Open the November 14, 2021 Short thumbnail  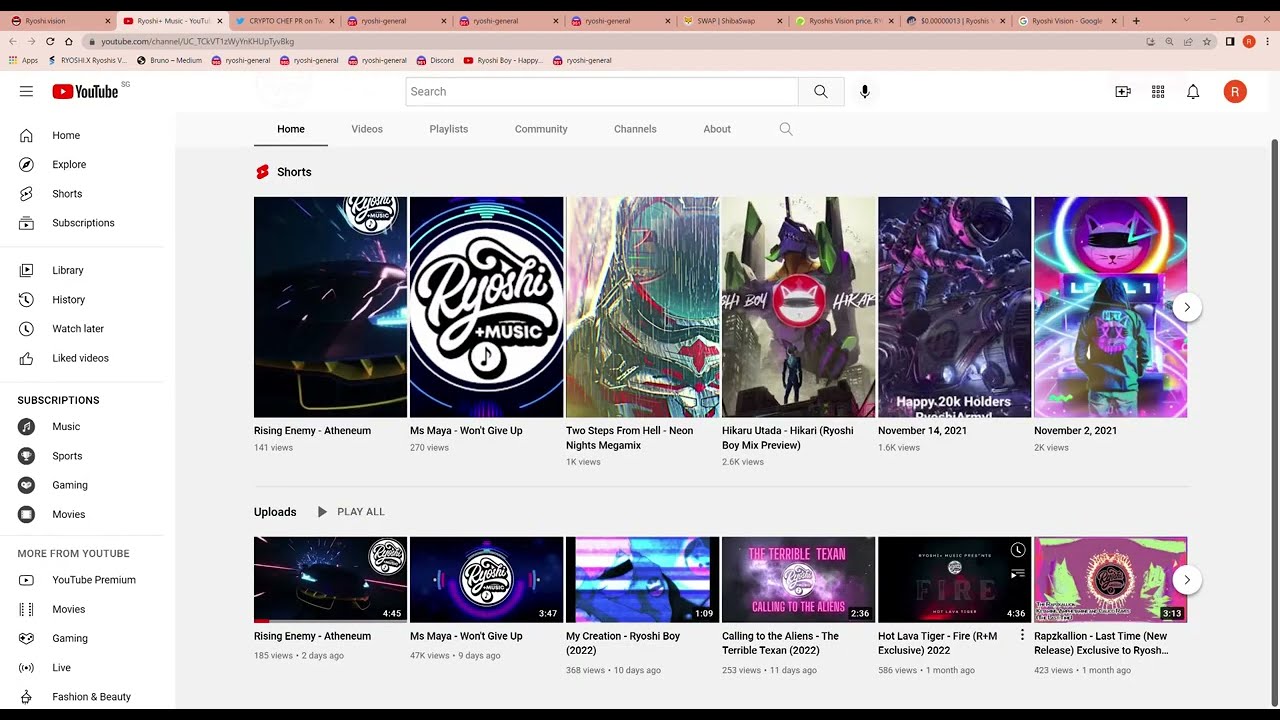(954, 307)
